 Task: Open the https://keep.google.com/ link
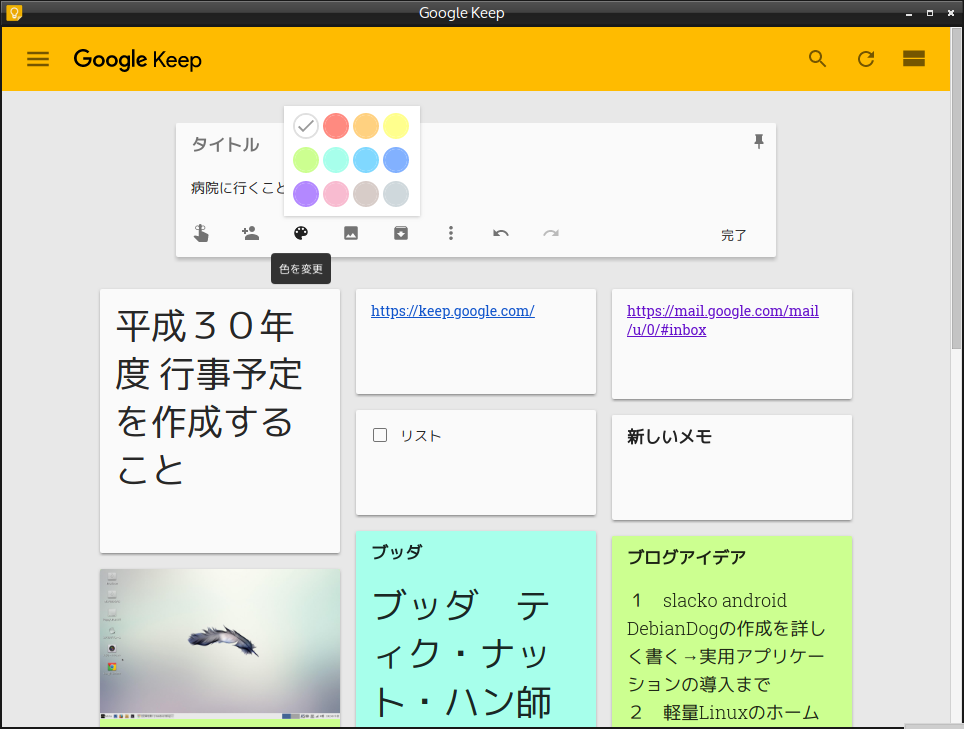(452, 310)
